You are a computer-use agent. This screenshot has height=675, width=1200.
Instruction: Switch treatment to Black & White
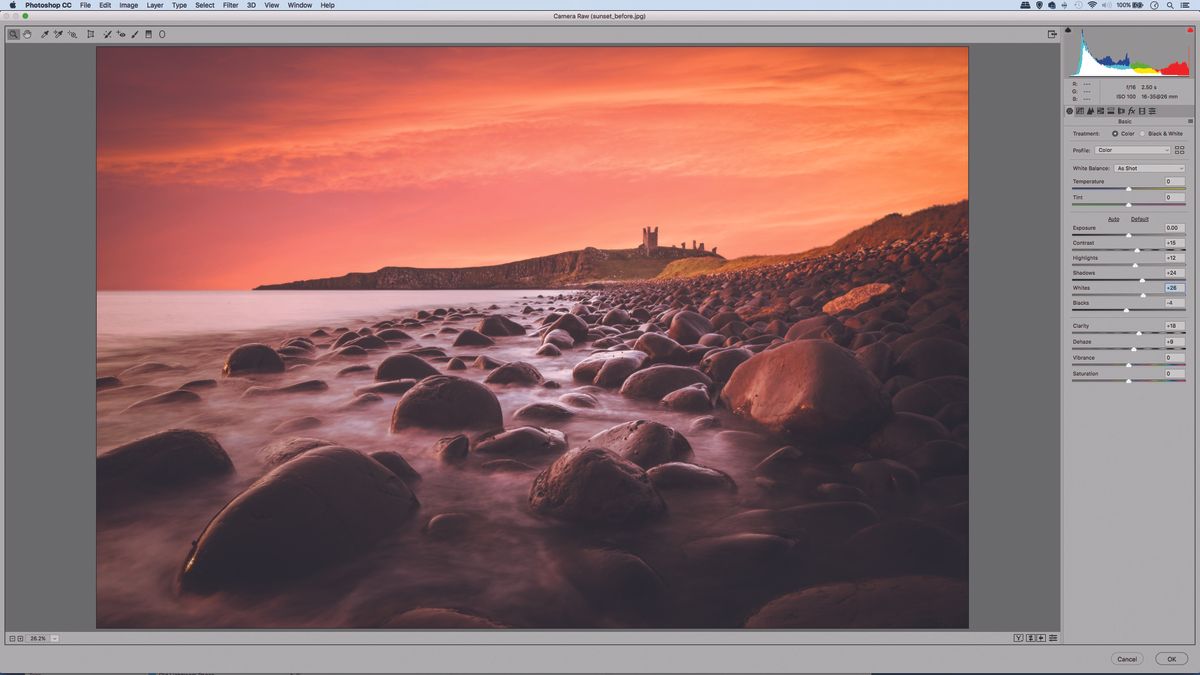point(1143,133)
